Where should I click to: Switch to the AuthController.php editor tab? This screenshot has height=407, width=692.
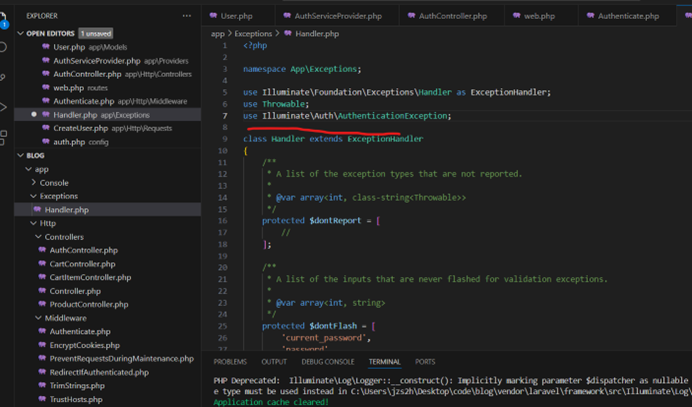[x=451, y=16]
